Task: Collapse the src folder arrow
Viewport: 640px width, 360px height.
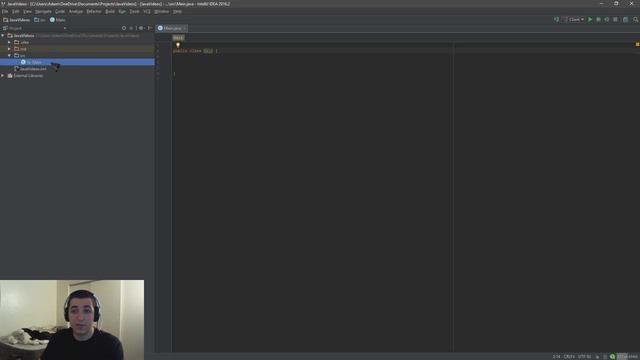Action: tap(9, 56)
